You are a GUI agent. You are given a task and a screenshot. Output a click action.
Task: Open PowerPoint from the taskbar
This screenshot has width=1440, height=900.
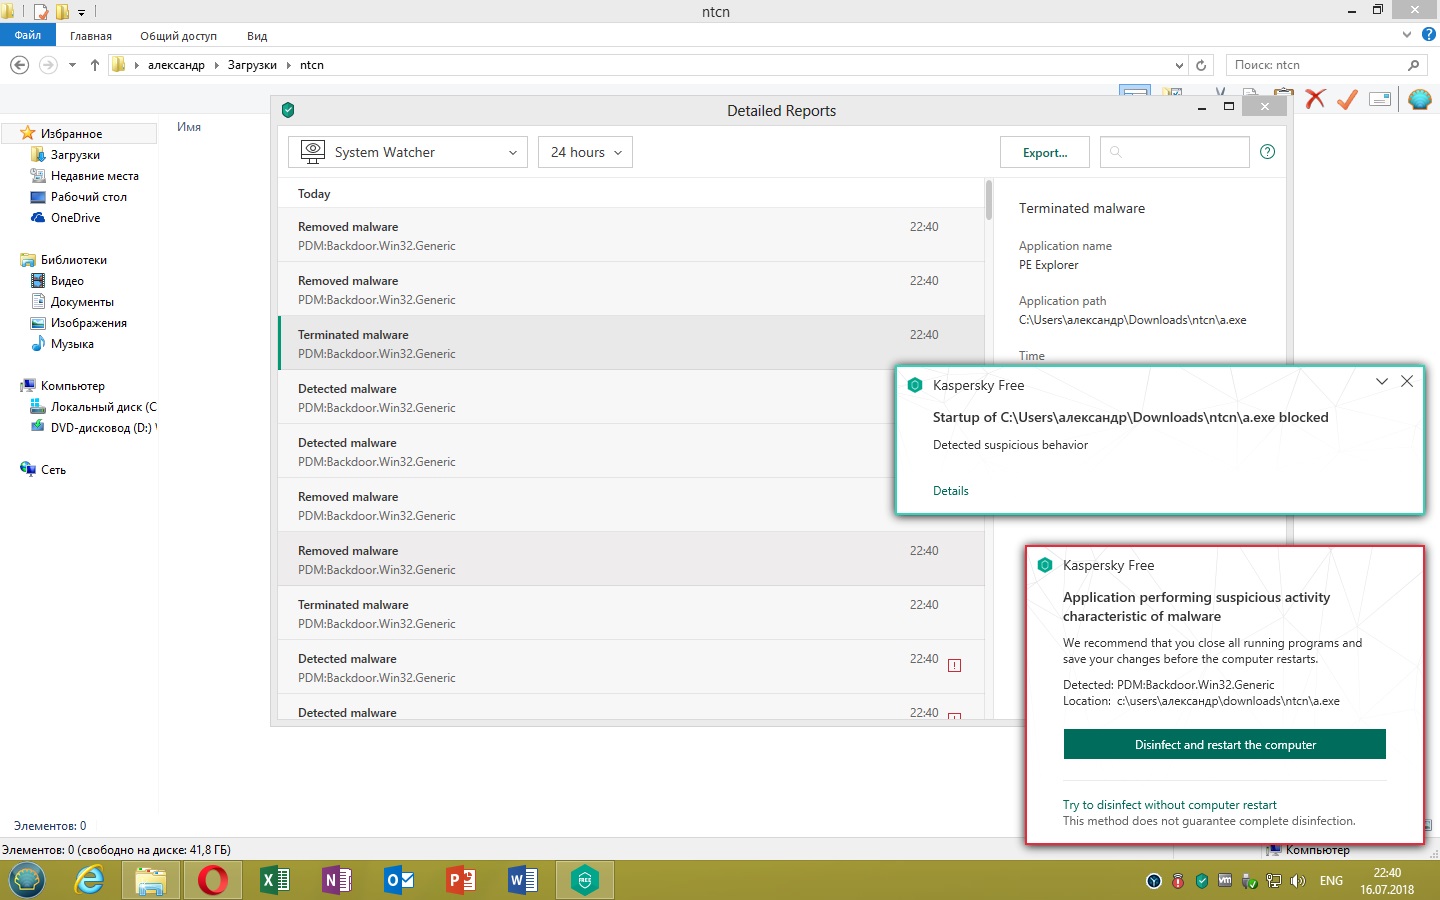[460, 880]
